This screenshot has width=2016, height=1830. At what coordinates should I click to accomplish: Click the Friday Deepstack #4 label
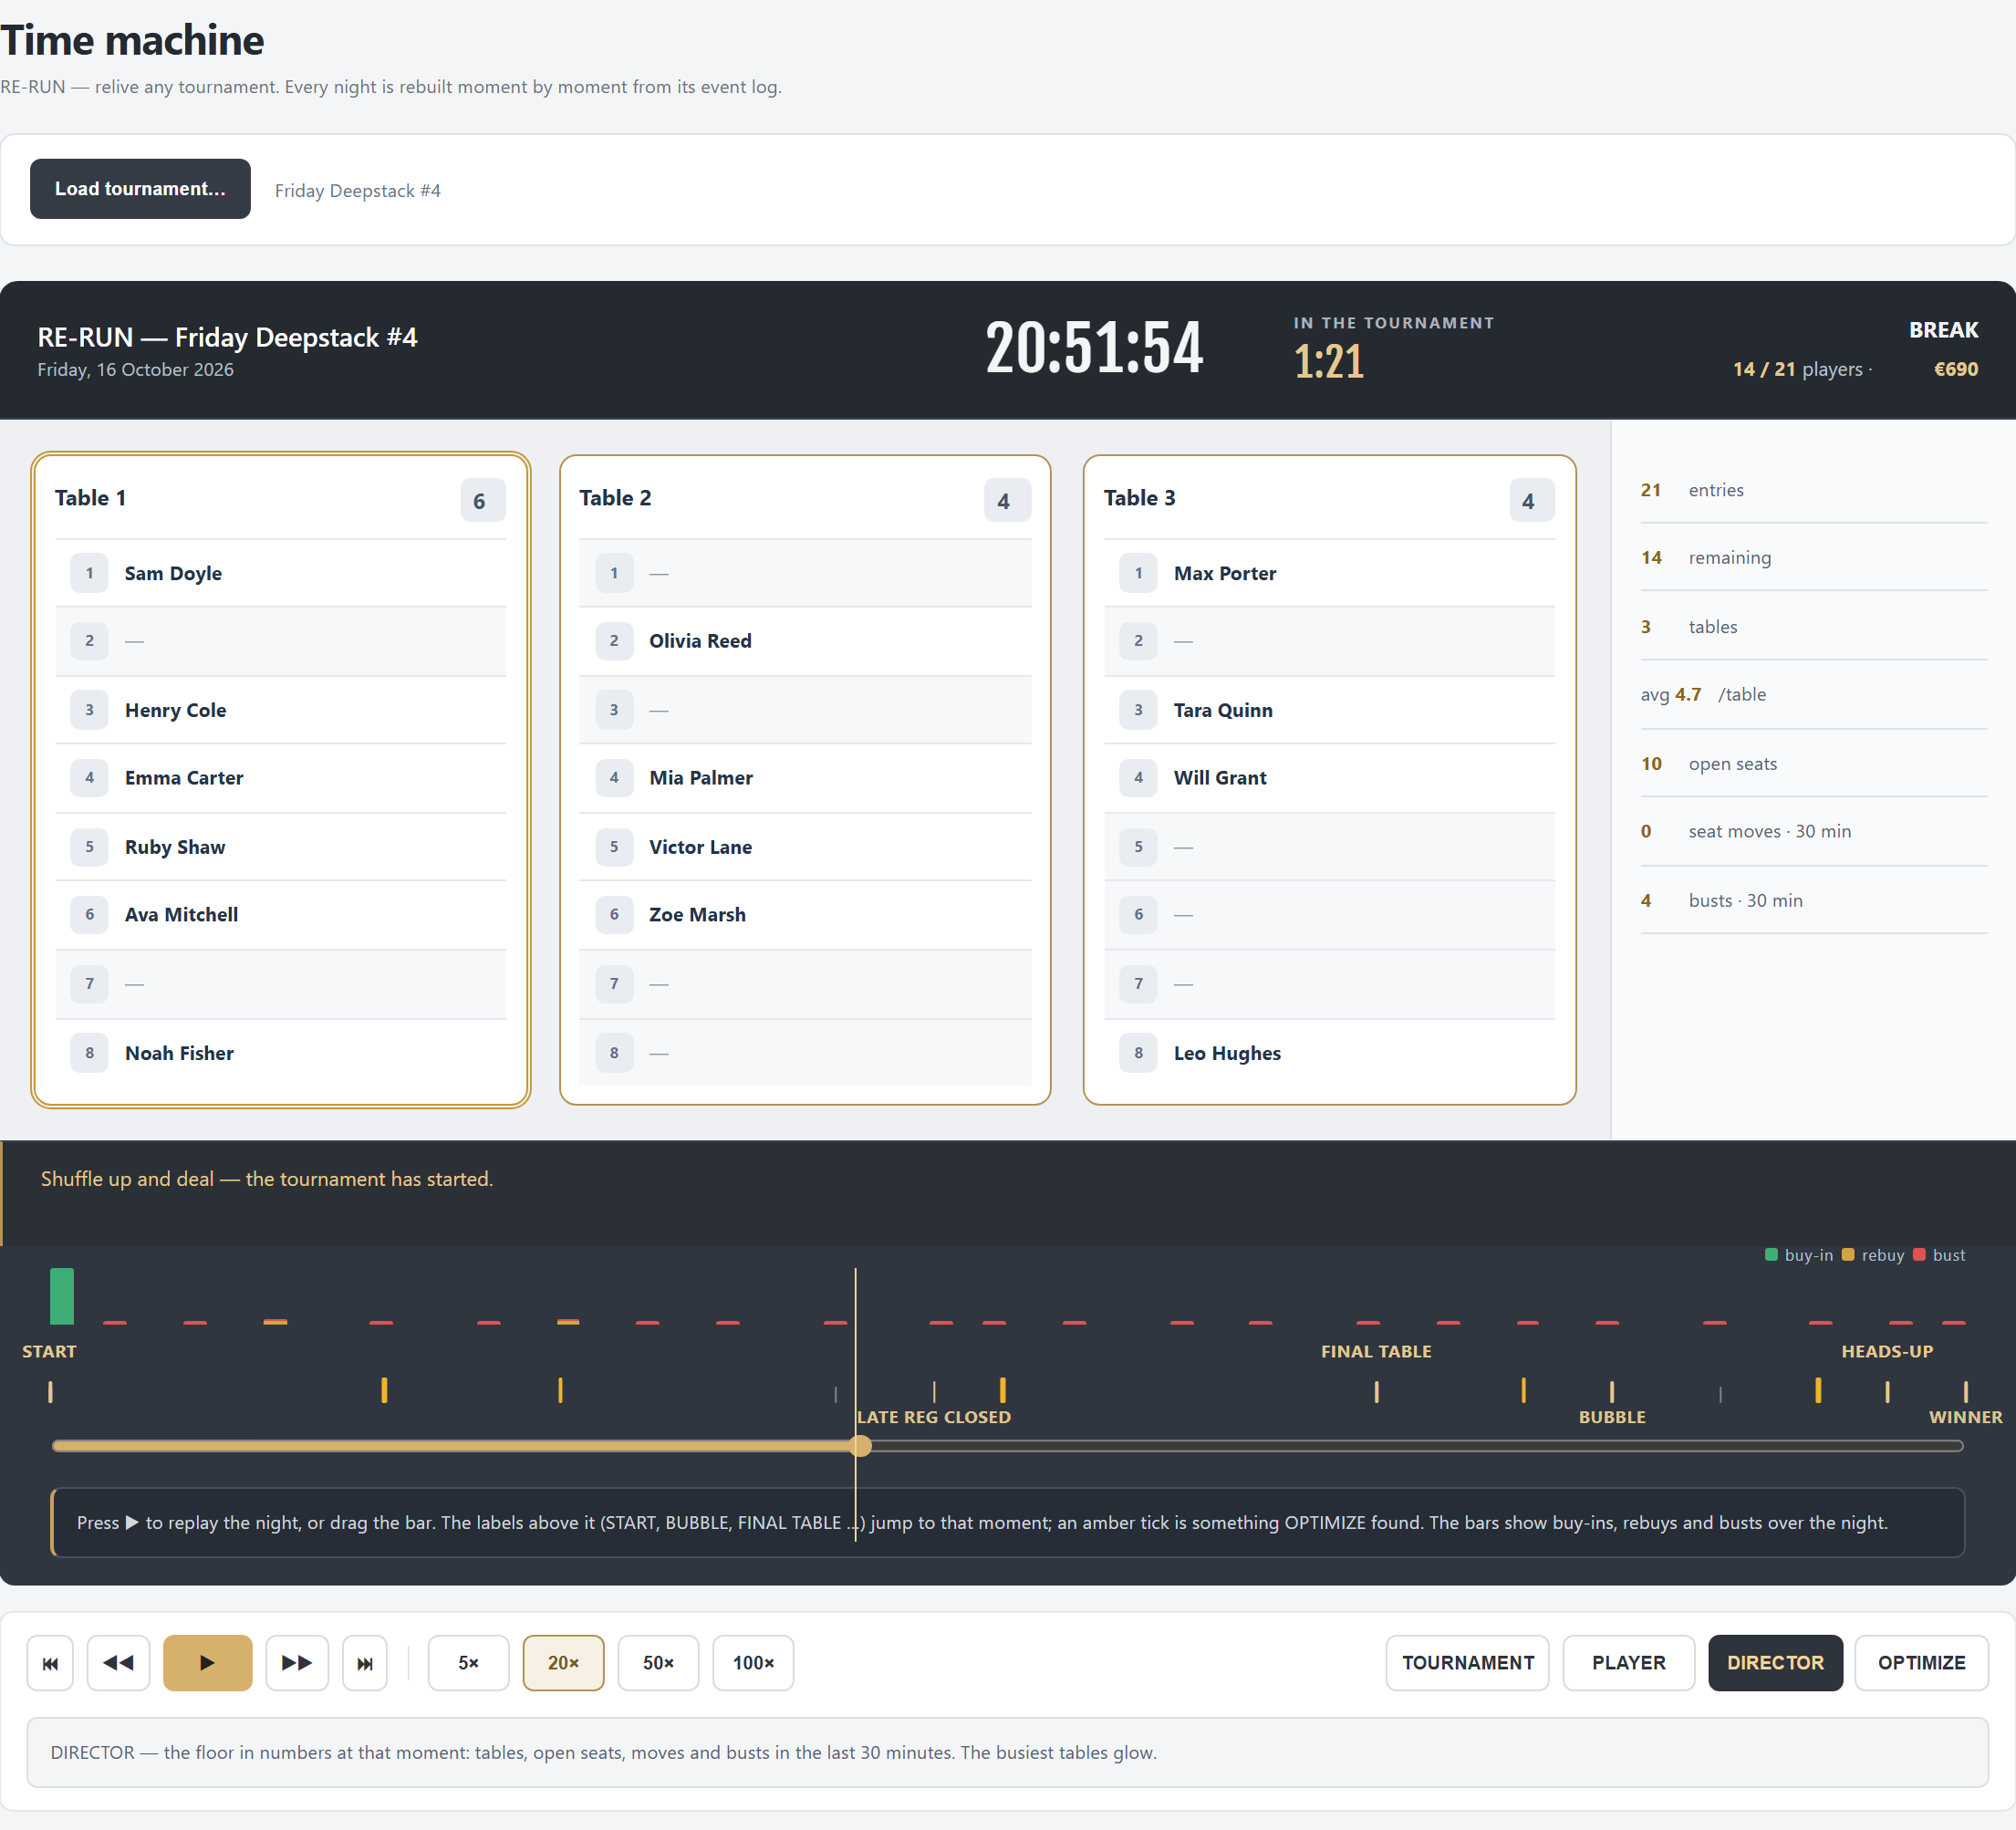click(x=357, y=190)
